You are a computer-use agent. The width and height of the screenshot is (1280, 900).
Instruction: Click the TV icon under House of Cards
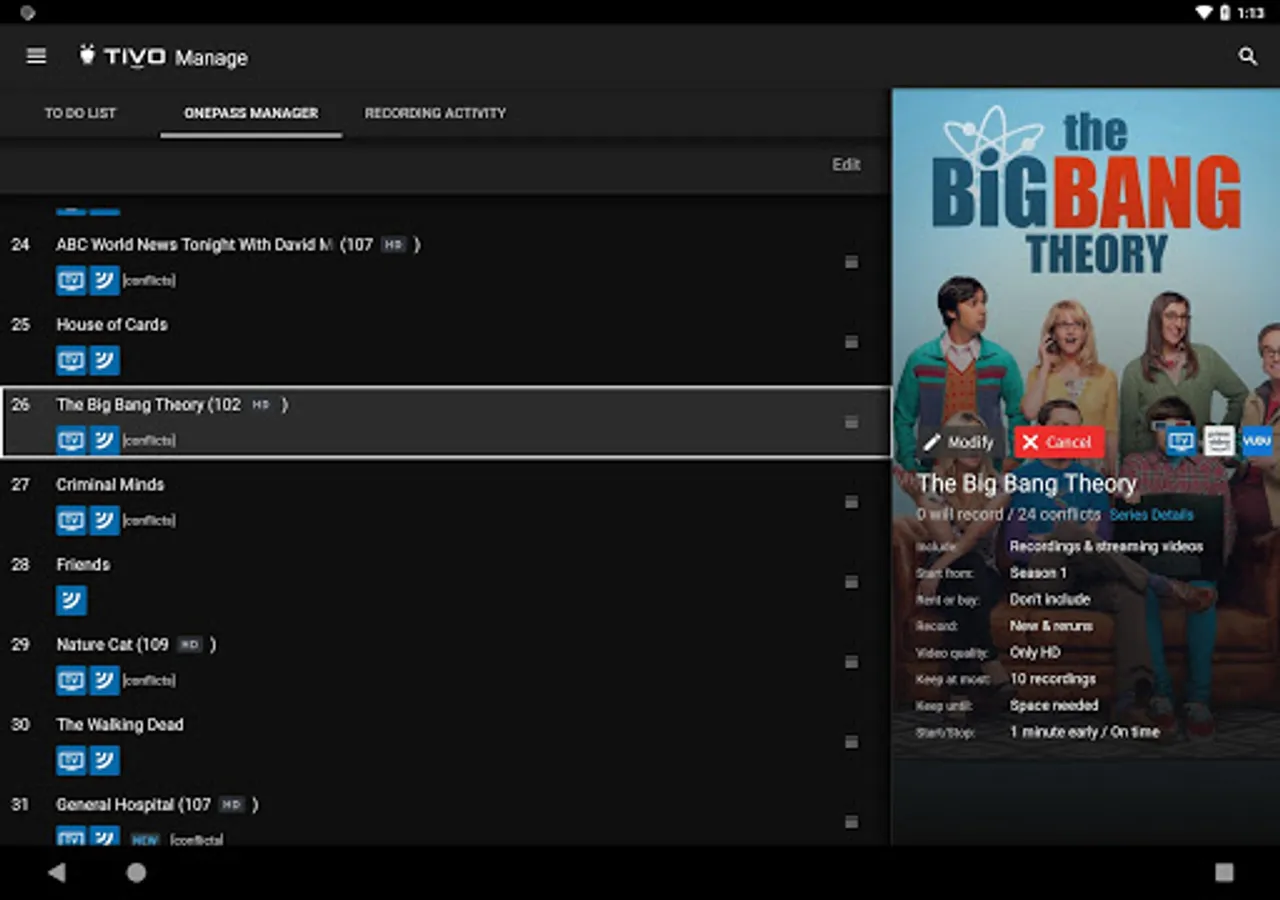tap(71, 360)
